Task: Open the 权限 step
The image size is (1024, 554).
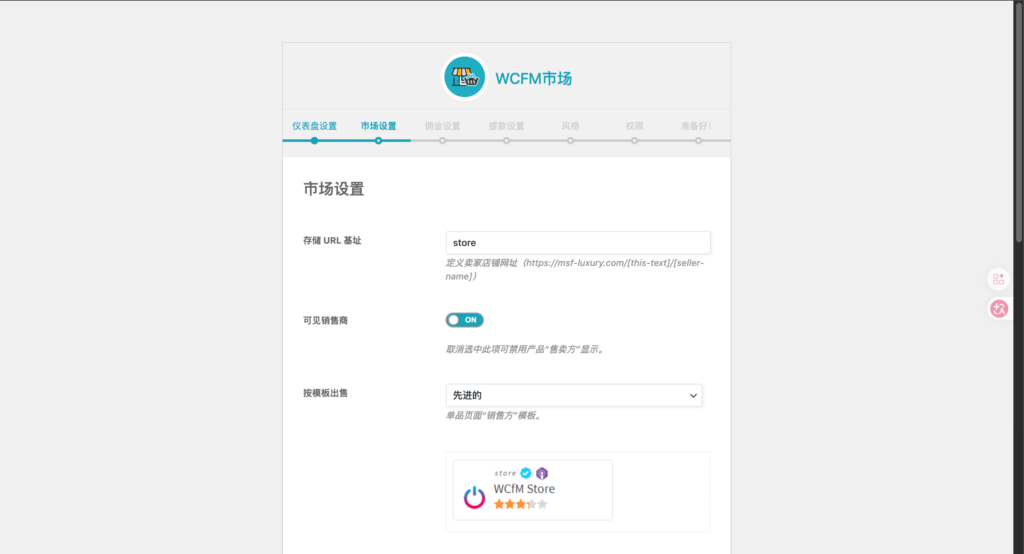Action: click(634, 126)
